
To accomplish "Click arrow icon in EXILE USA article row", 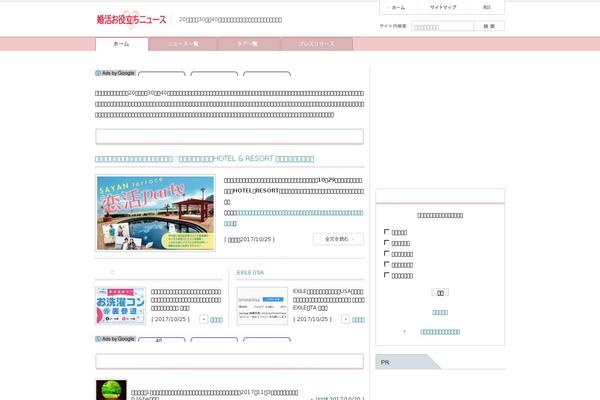I will [346, 319].
